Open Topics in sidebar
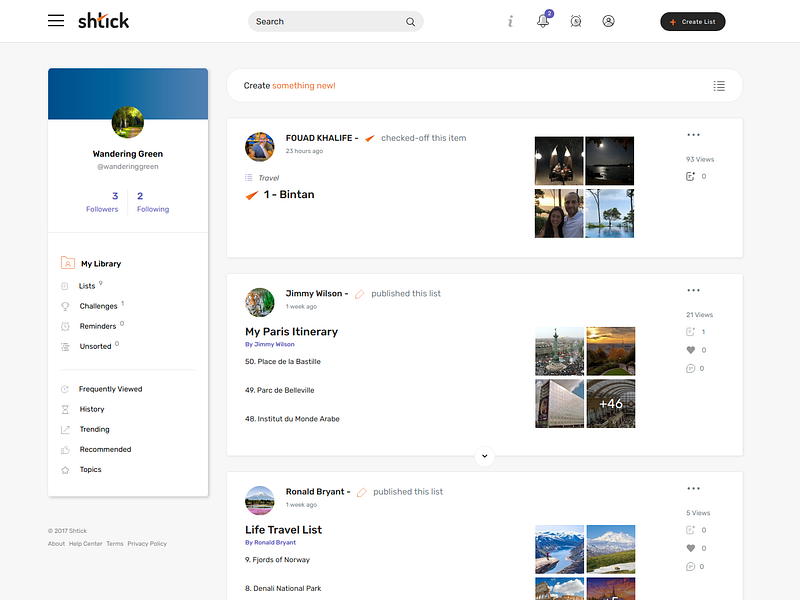This screenshot has height=600, width=800. pos(90,469)
